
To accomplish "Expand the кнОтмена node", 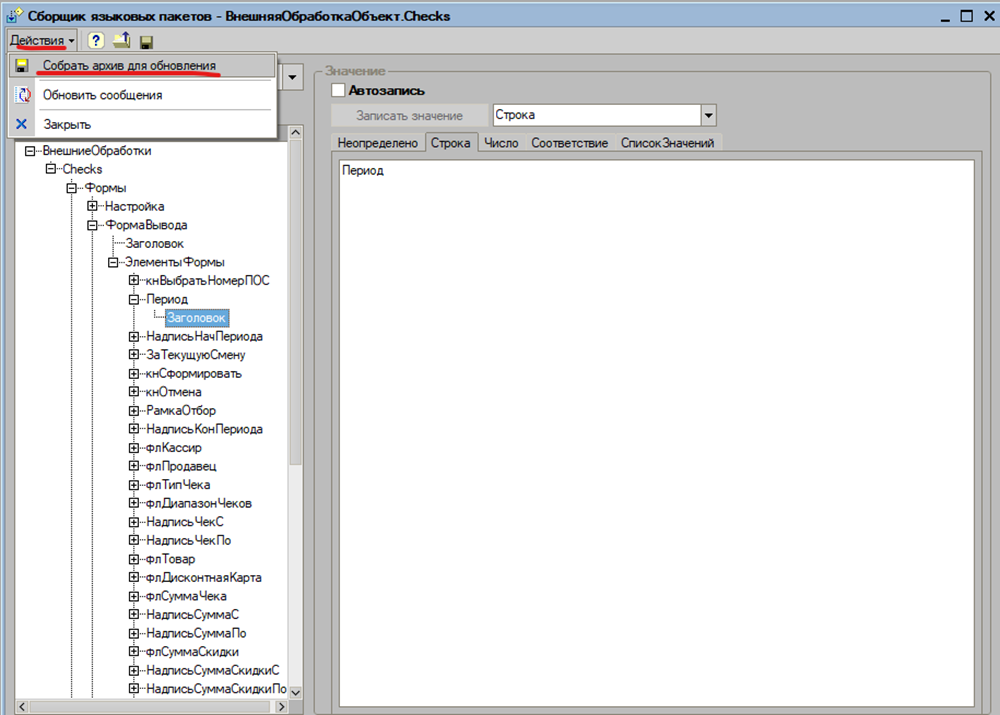I will click(134, 392).
